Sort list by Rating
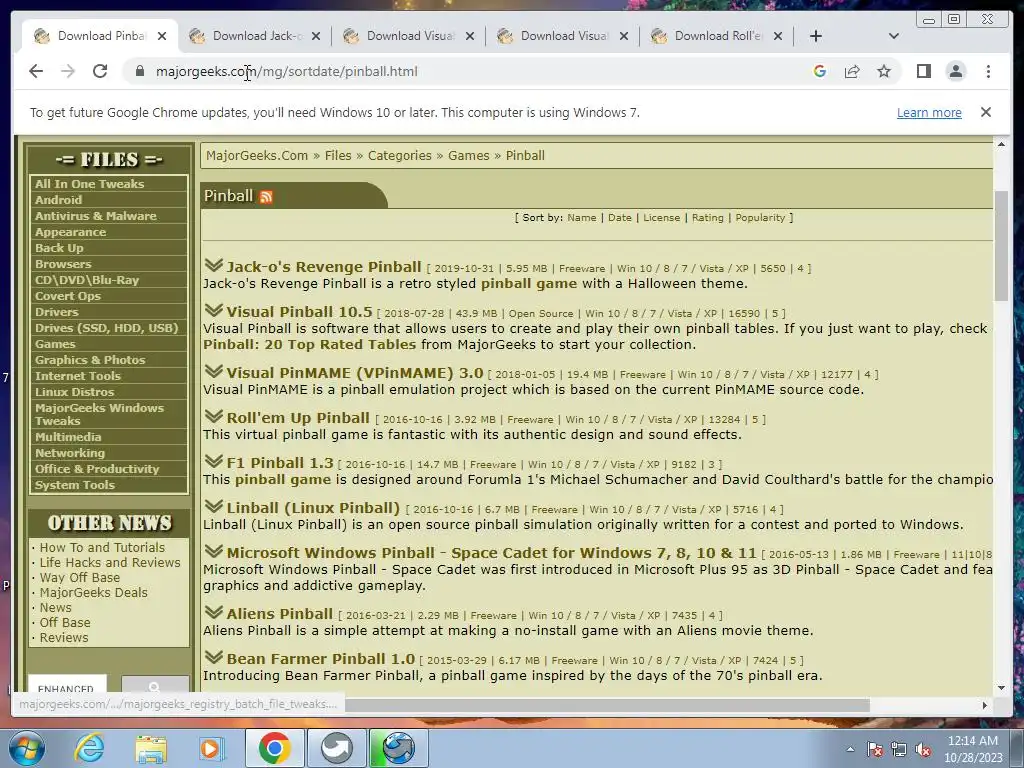Viewport: 1024px width, 768px height. click(x=708, y=217)
